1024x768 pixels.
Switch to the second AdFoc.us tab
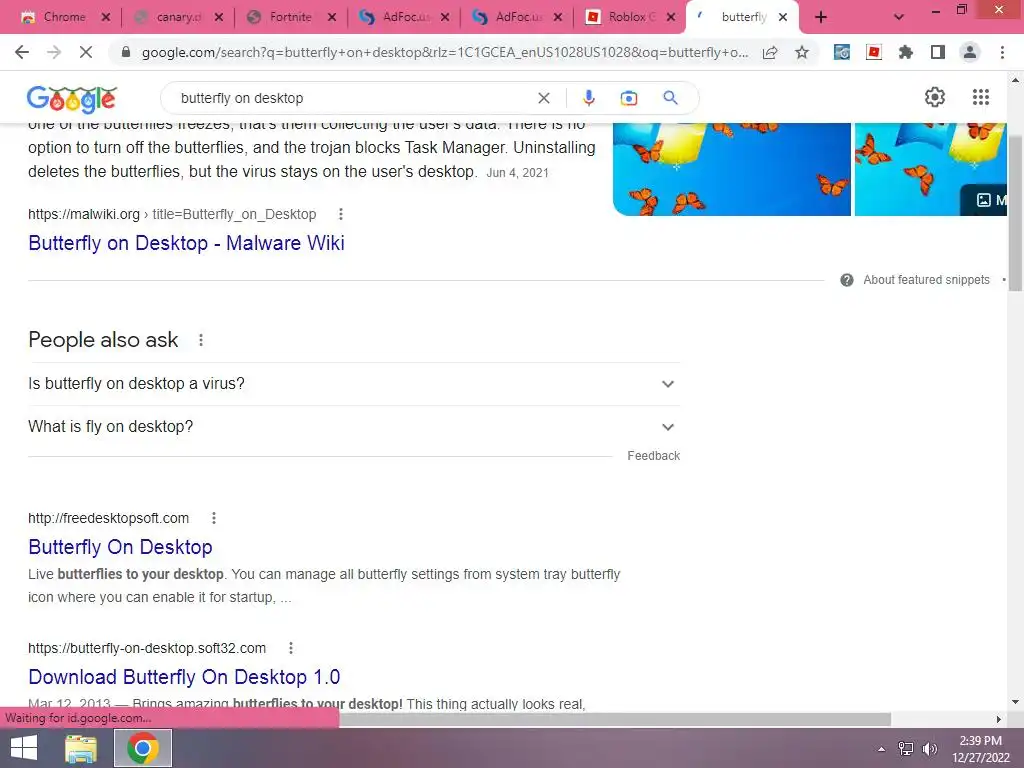tap(517, 17)
